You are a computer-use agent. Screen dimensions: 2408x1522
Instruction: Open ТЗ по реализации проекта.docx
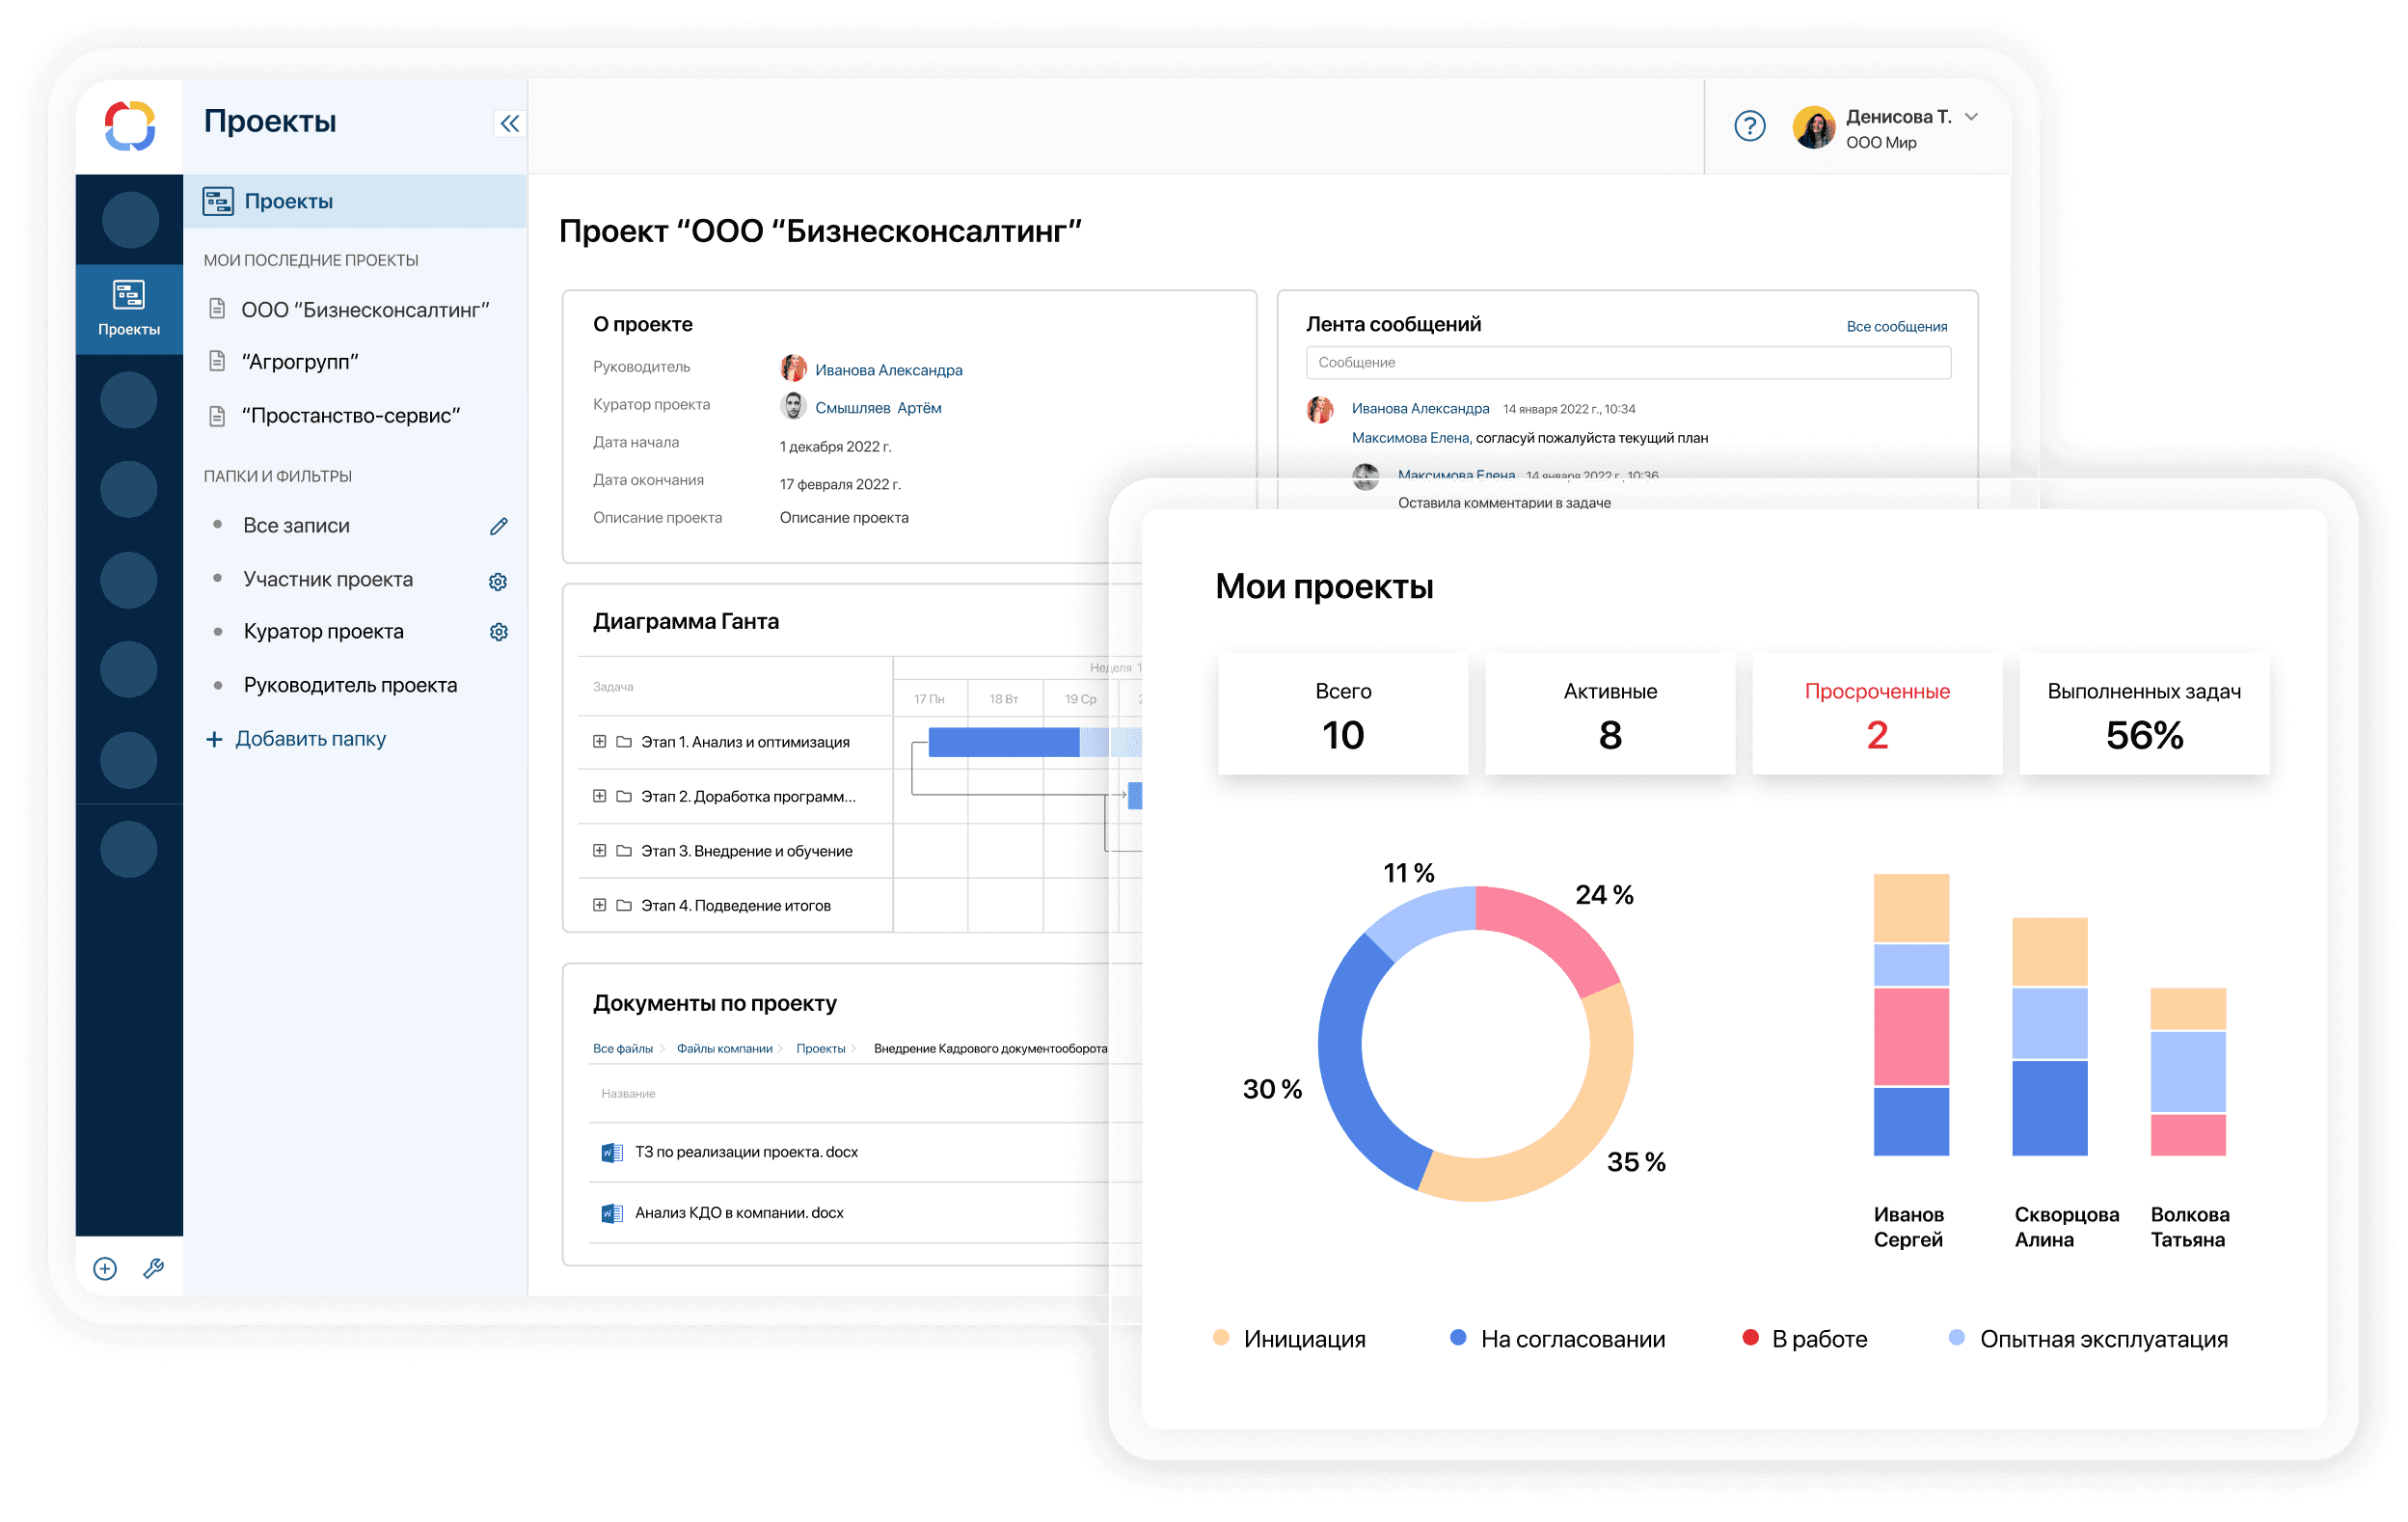747,1153
